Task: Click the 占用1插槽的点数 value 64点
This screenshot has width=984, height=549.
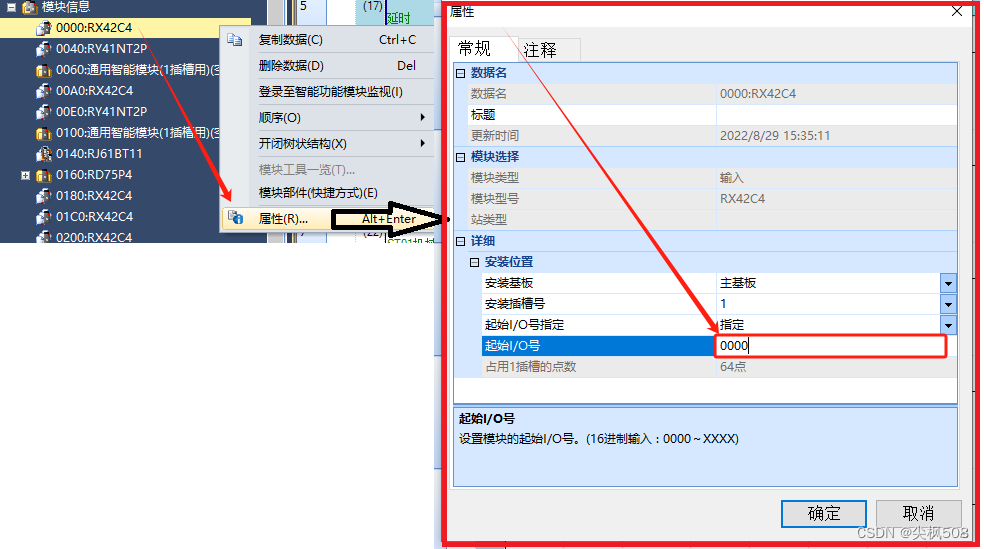Action: tap(733, 367)
